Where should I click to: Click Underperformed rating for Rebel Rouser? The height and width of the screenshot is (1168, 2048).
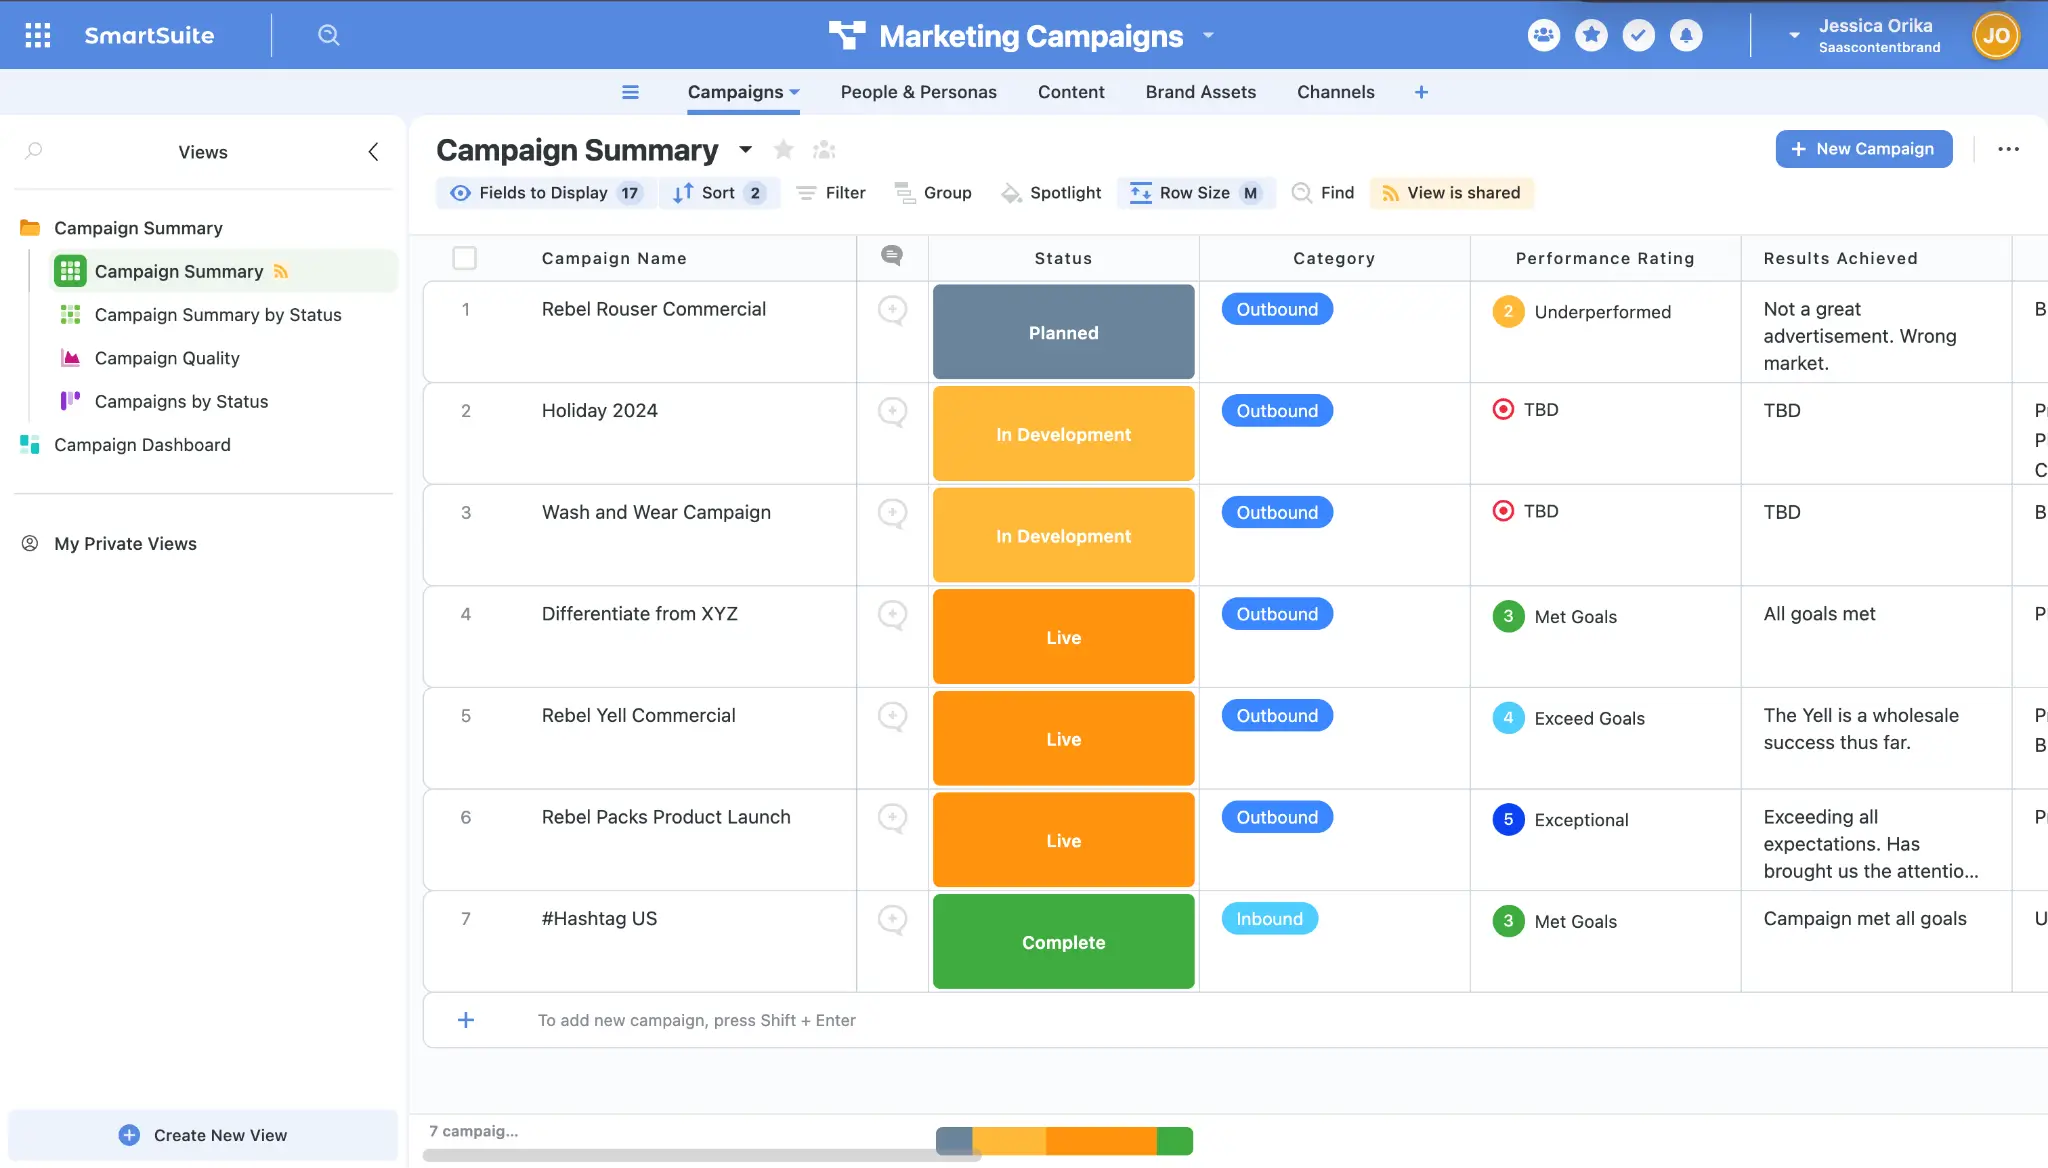1582,312
